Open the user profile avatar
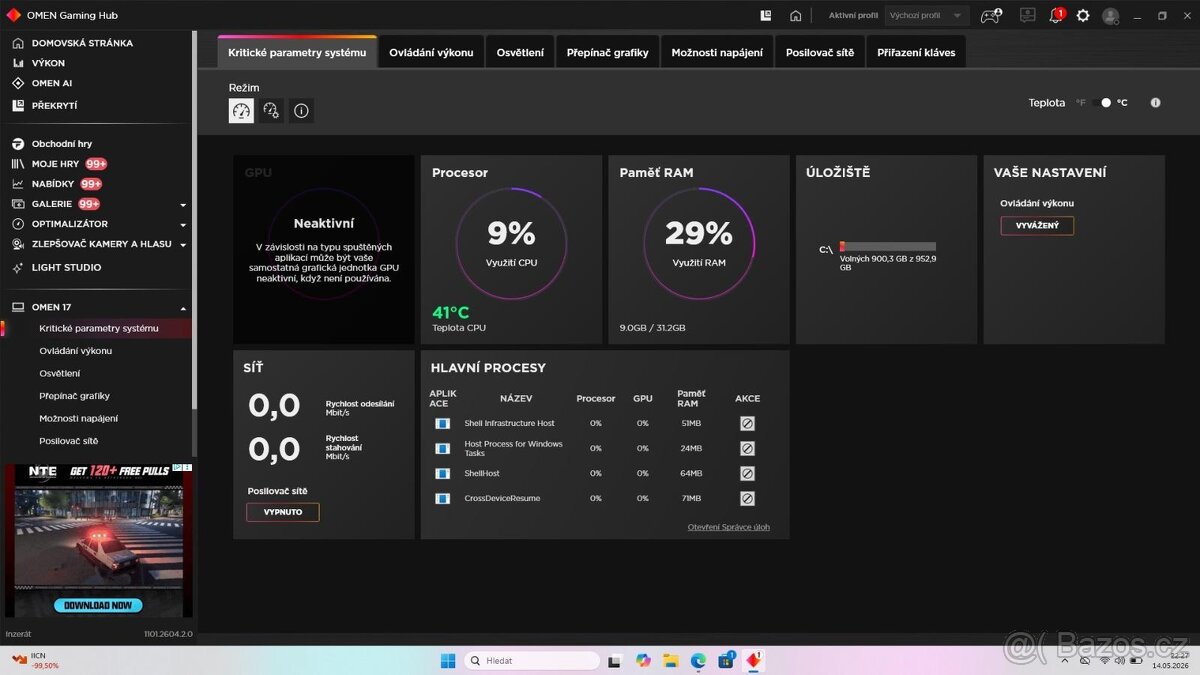The width and height of the screenshot is (1200, 675). click(1110, 16)
